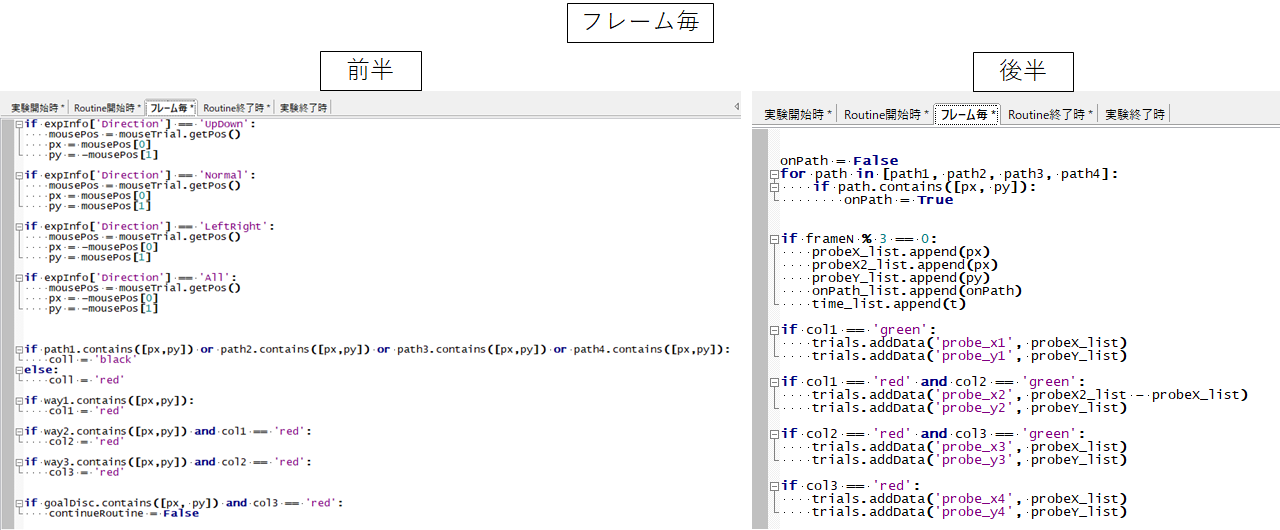
Task: Select Routine終了時 tab in left editor
Action: (236, 107)
